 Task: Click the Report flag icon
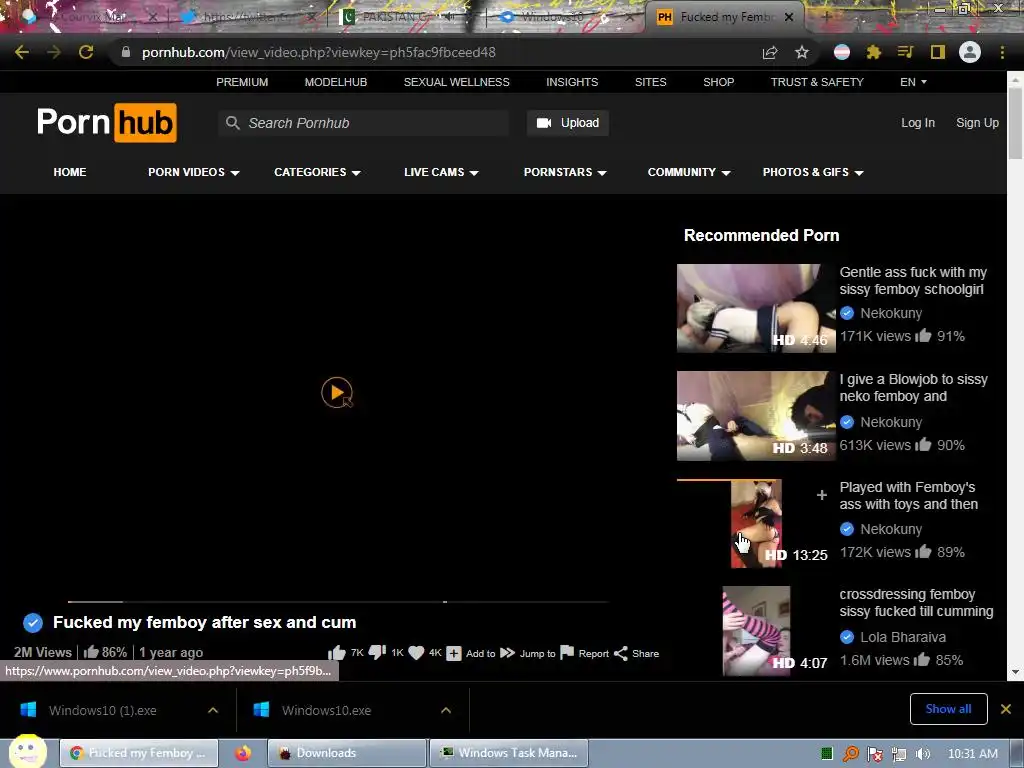click(x=568, y=652)
